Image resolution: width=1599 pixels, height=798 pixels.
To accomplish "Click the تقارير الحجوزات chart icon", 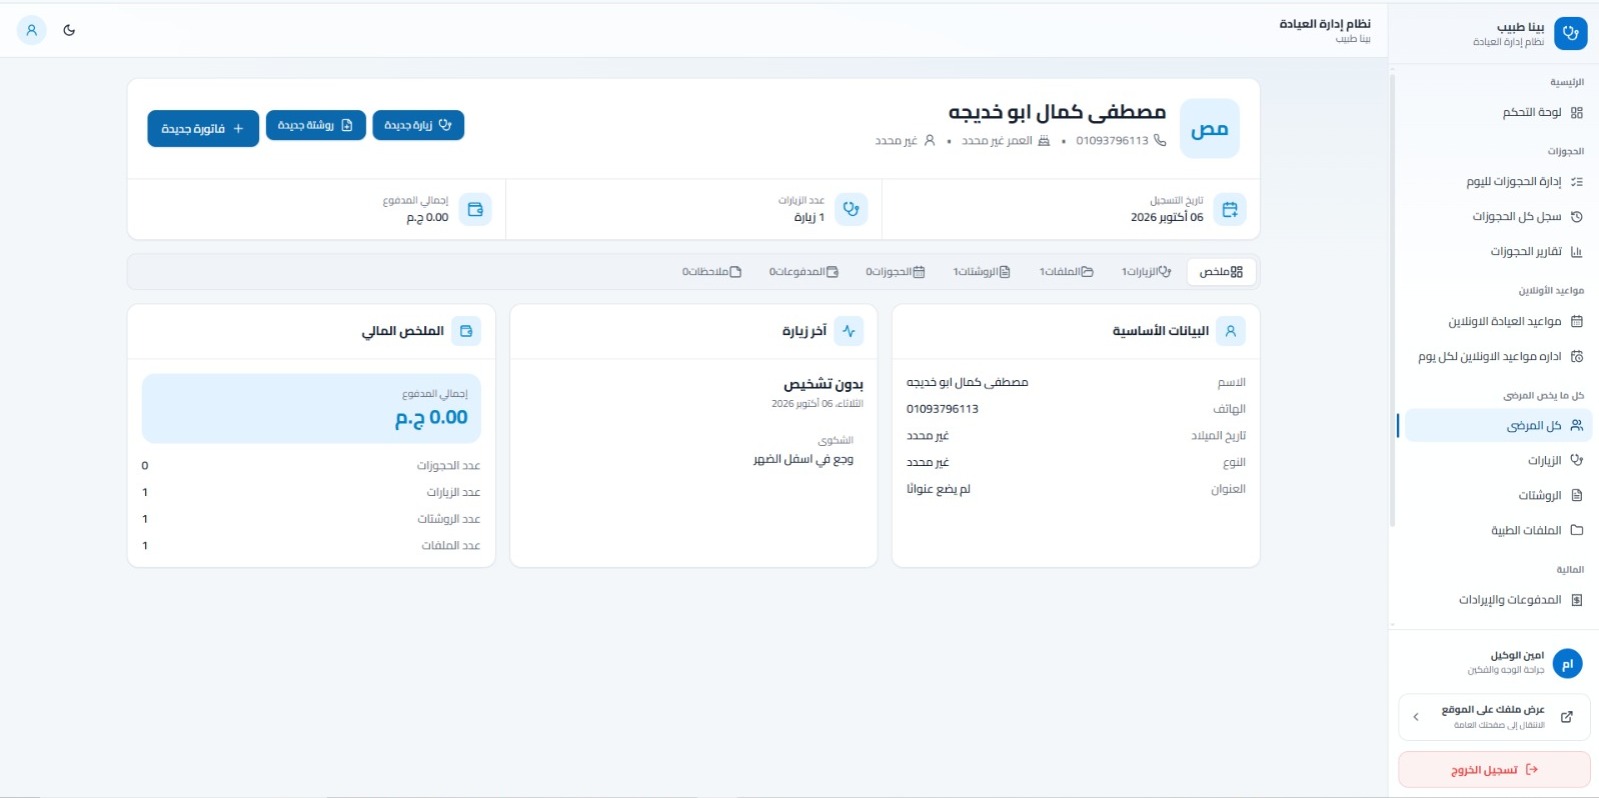I will coord(1577,252).
